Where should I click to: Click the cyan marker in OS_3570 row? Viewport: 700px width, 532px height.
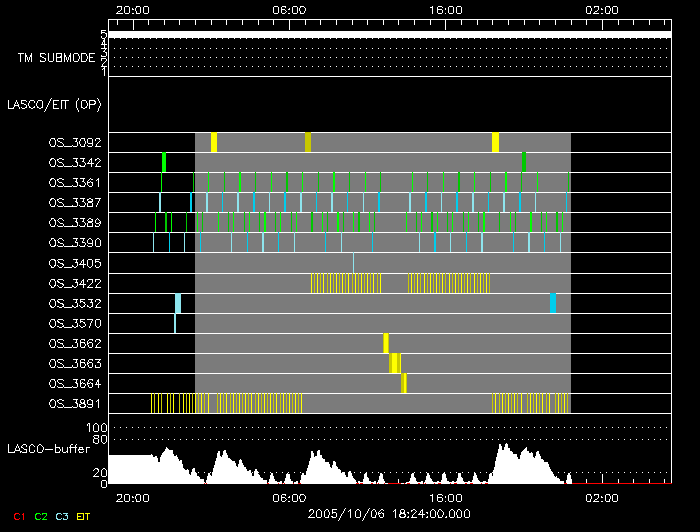pyautogui.click(x=175, y=323)
